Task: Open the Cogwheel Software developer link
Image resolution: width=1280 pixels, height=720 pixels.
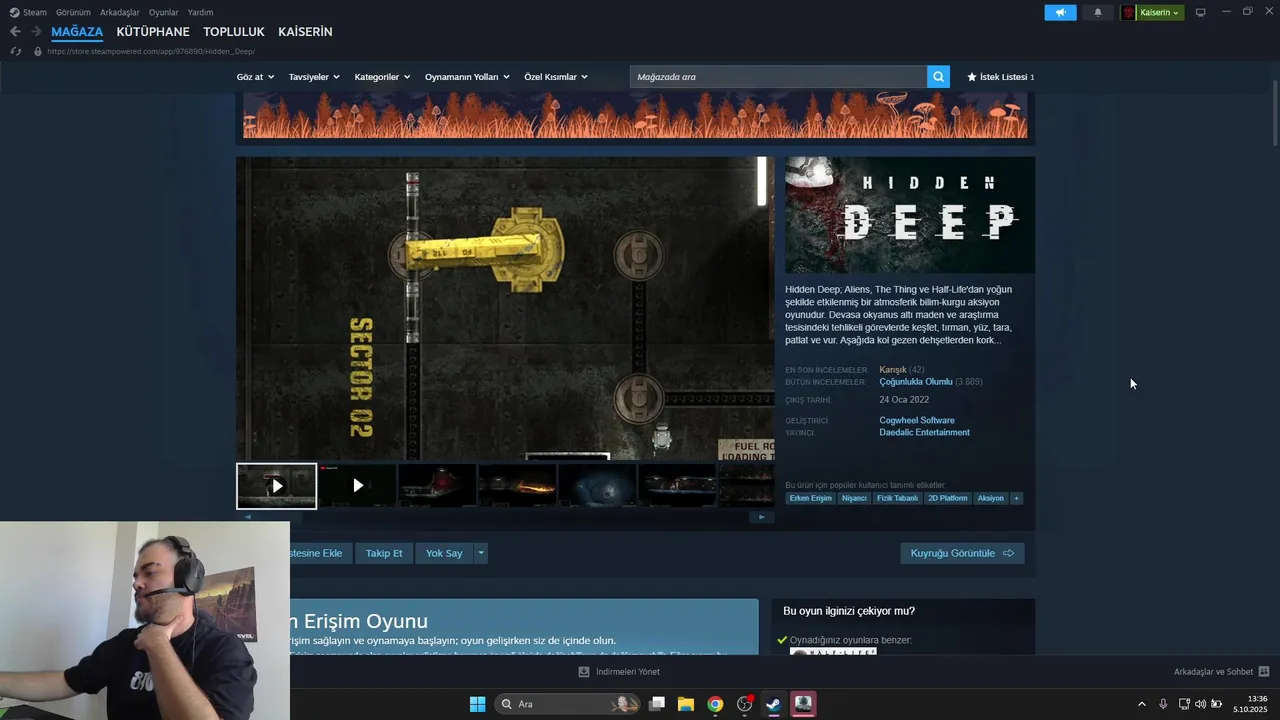Action: [x=917, y=420]
